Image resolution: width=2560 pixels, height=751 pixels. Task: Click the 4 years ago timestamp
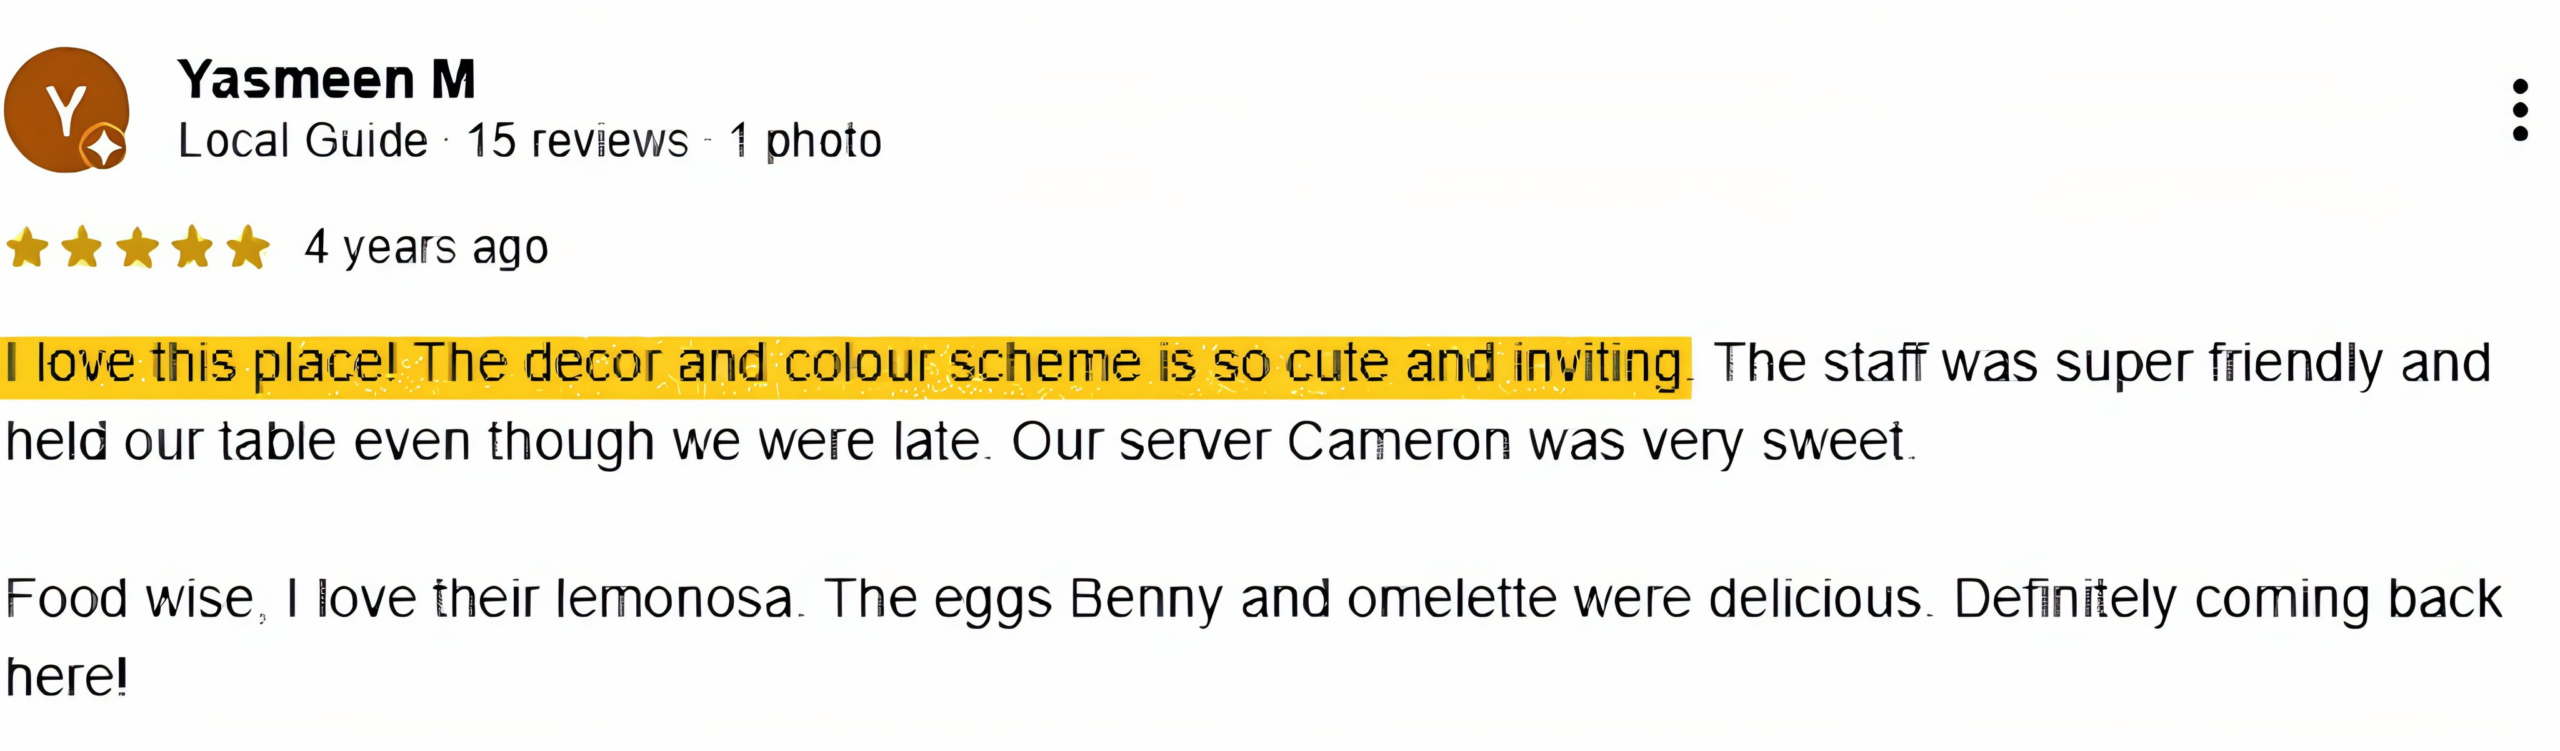(x=426, y=247)
